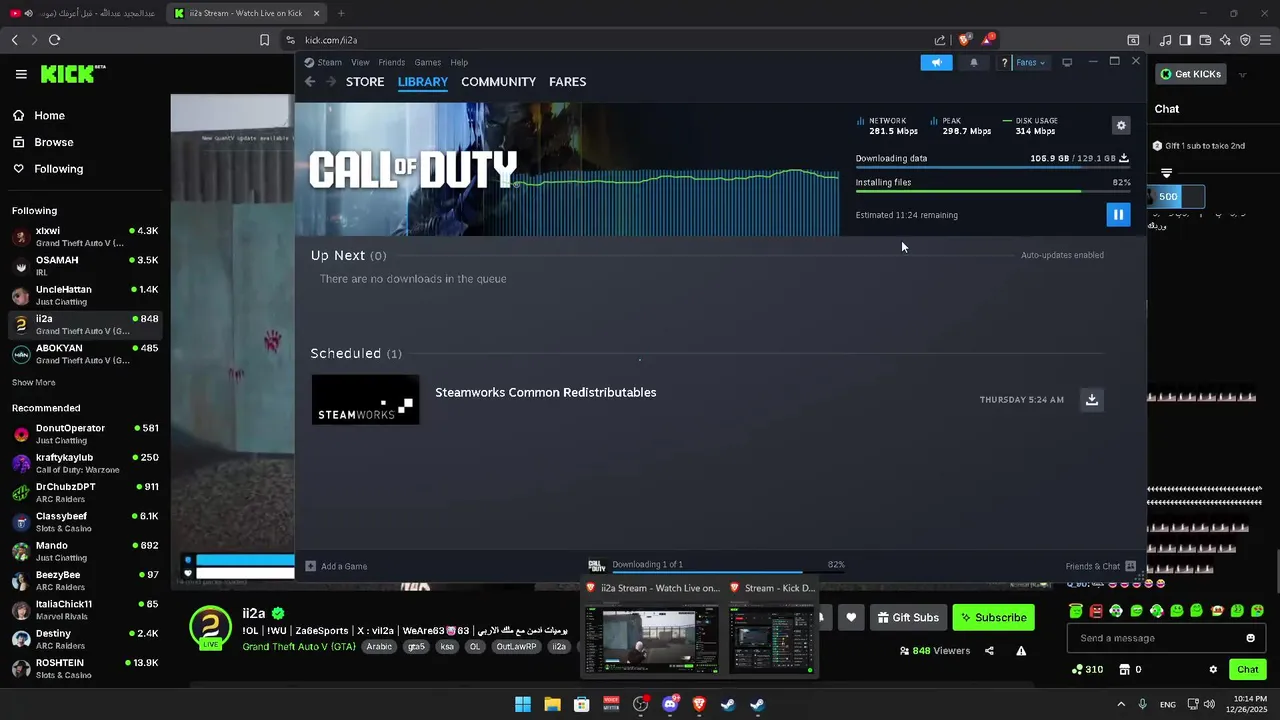Download Steamworks Common Redistributables now
Image resolution: width=1280 pixels, height=720 pixels.
[x=1092, y=399]
